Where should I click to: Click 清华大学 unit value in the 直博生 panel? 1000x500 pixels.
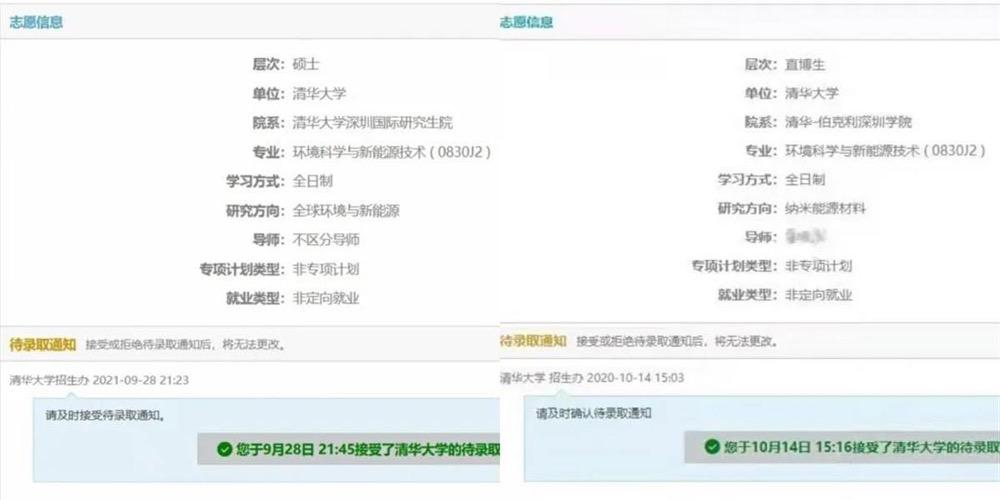[812, 93]
